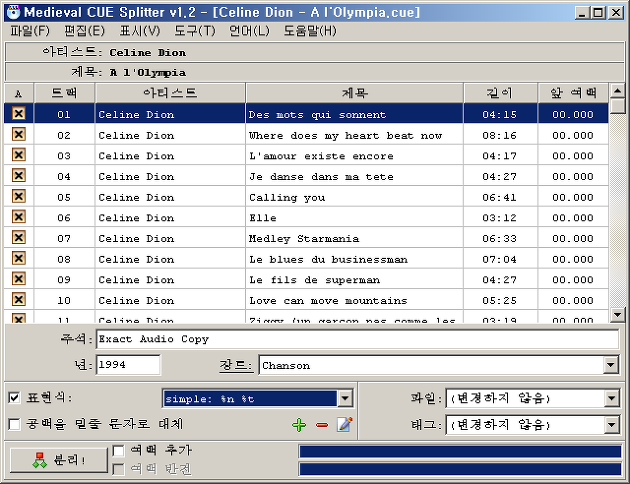630x484 pixels.
Task: Click the 길이 column header
Action: [500, 93]
